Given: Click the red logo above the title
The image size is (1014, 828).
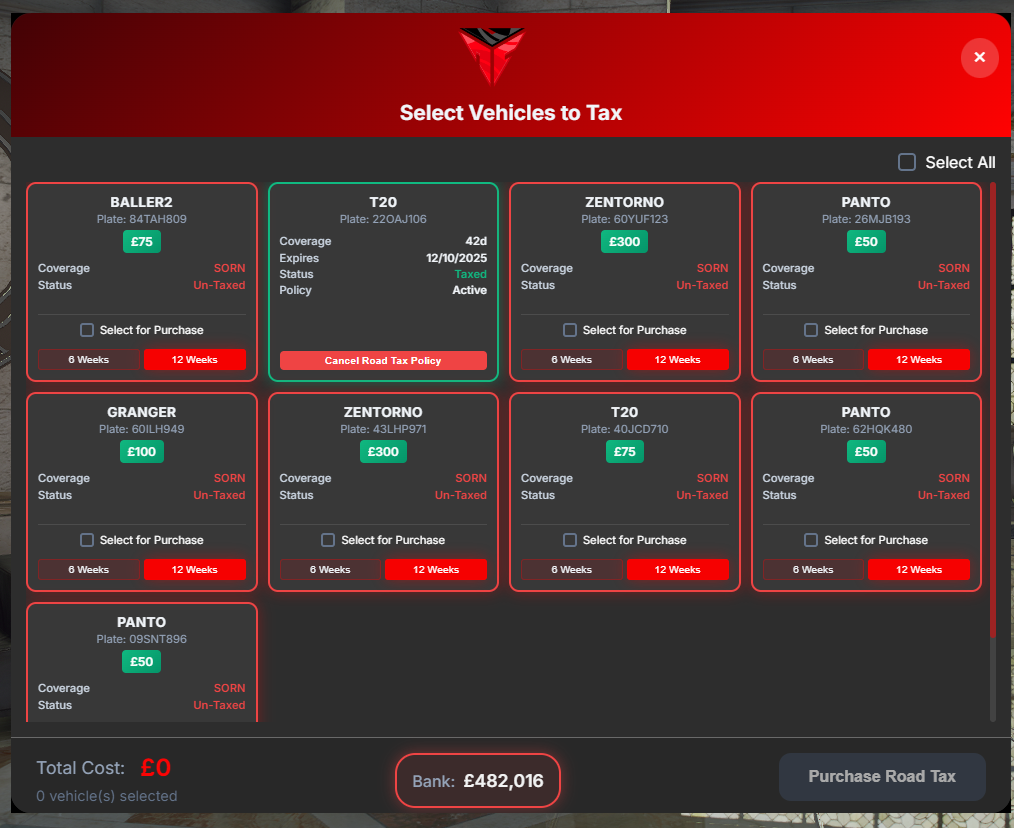Looking at the screenshot, I should point(491,56).
